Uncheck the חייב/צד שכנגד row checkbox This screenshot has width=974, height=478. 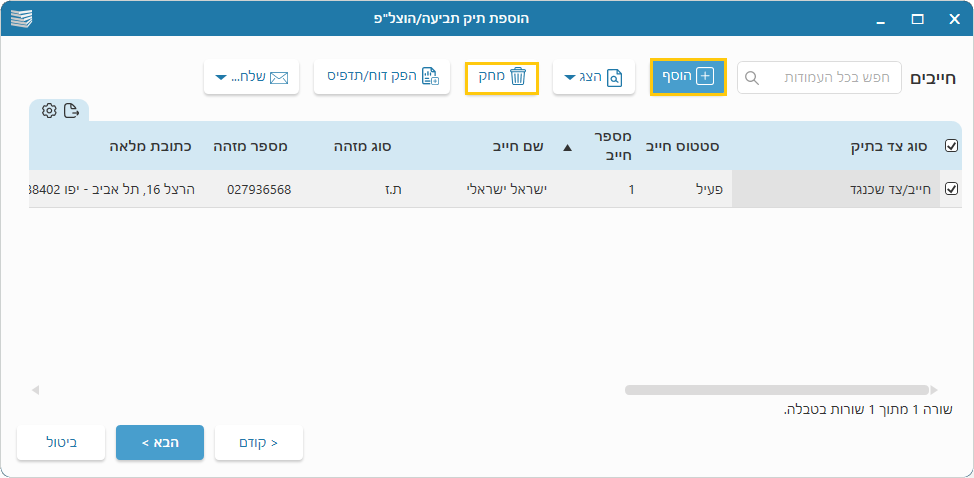(x=951, y=189)
